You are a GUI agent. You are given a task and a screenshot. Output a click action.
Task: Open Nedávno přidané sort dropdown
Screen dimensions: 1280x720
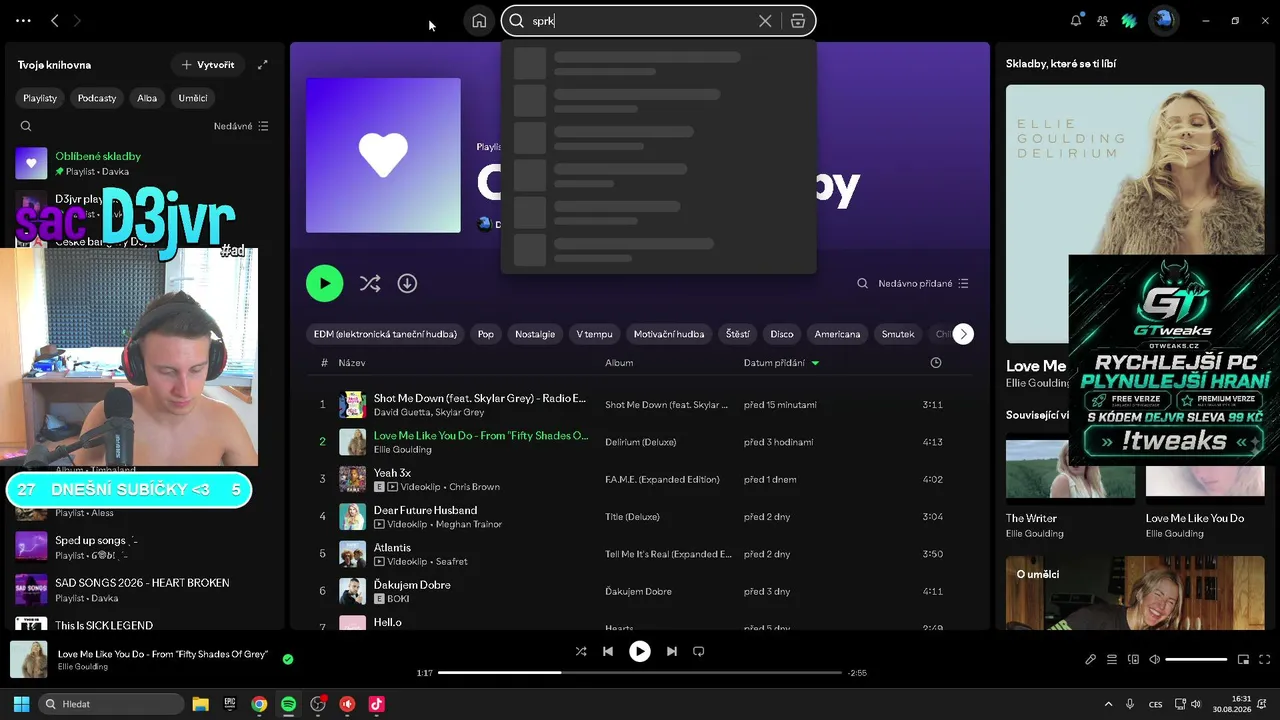[x=923, y=283]
